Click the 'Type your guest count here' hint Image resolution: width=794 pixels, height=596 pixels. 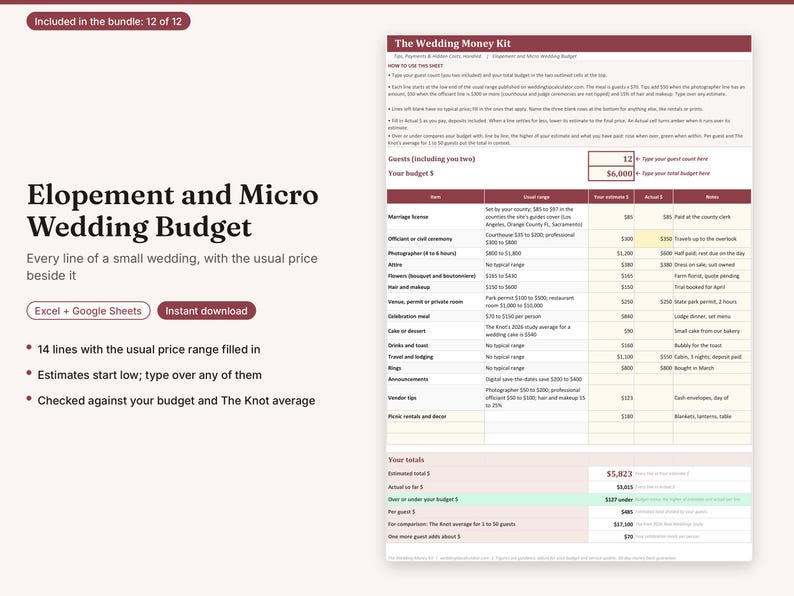[x=672, y=159]
